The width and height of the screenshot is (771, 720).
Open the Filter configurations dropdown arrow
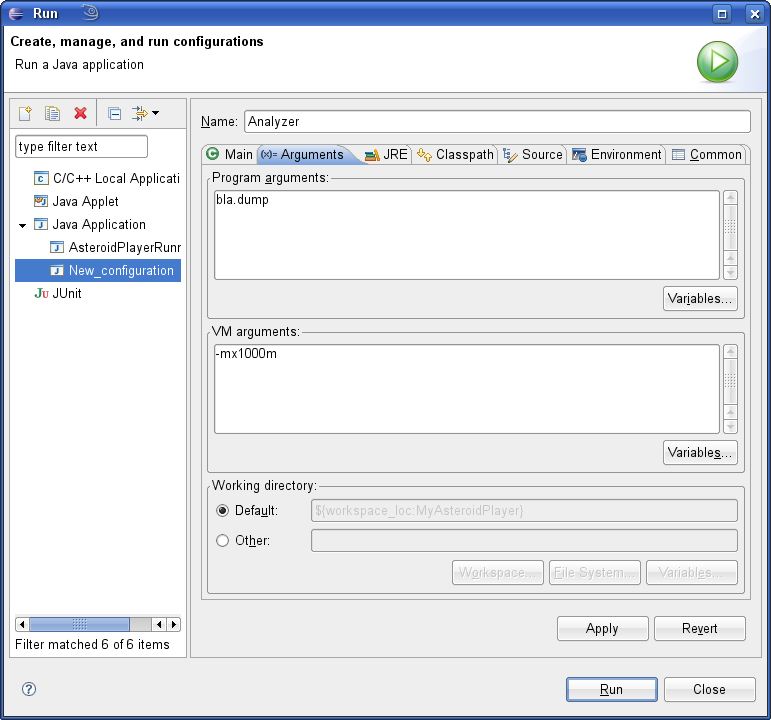click(x=155, y=113)
